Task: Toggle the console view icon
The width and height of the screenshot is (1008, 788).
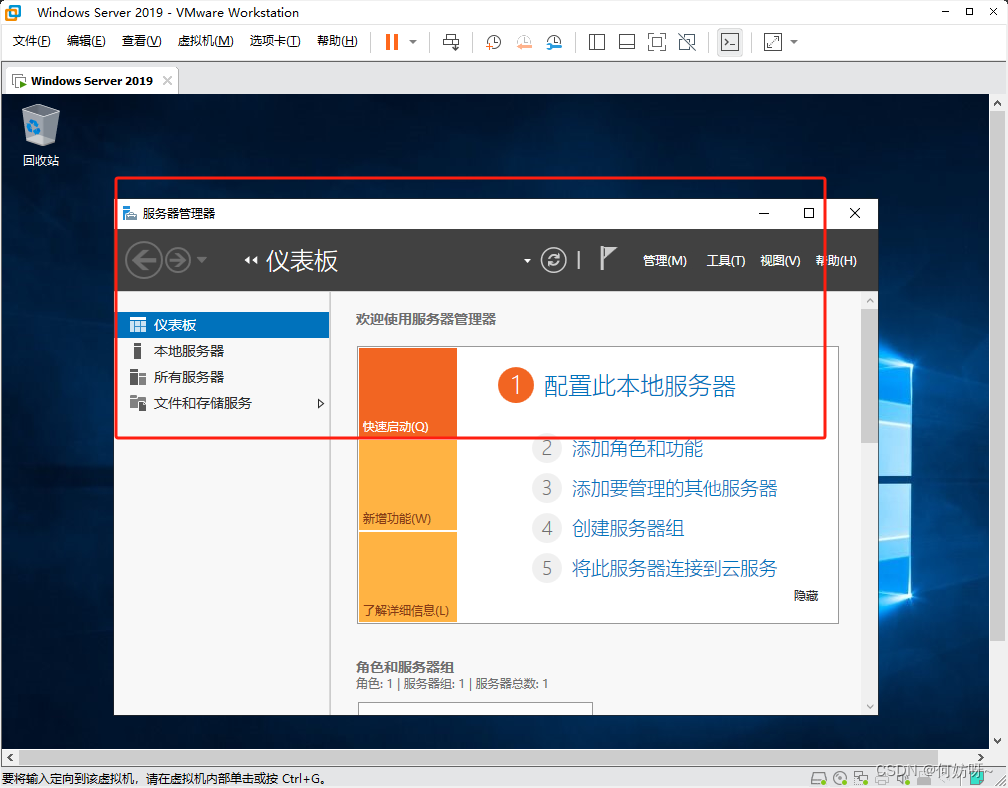Action: [730, 42]
